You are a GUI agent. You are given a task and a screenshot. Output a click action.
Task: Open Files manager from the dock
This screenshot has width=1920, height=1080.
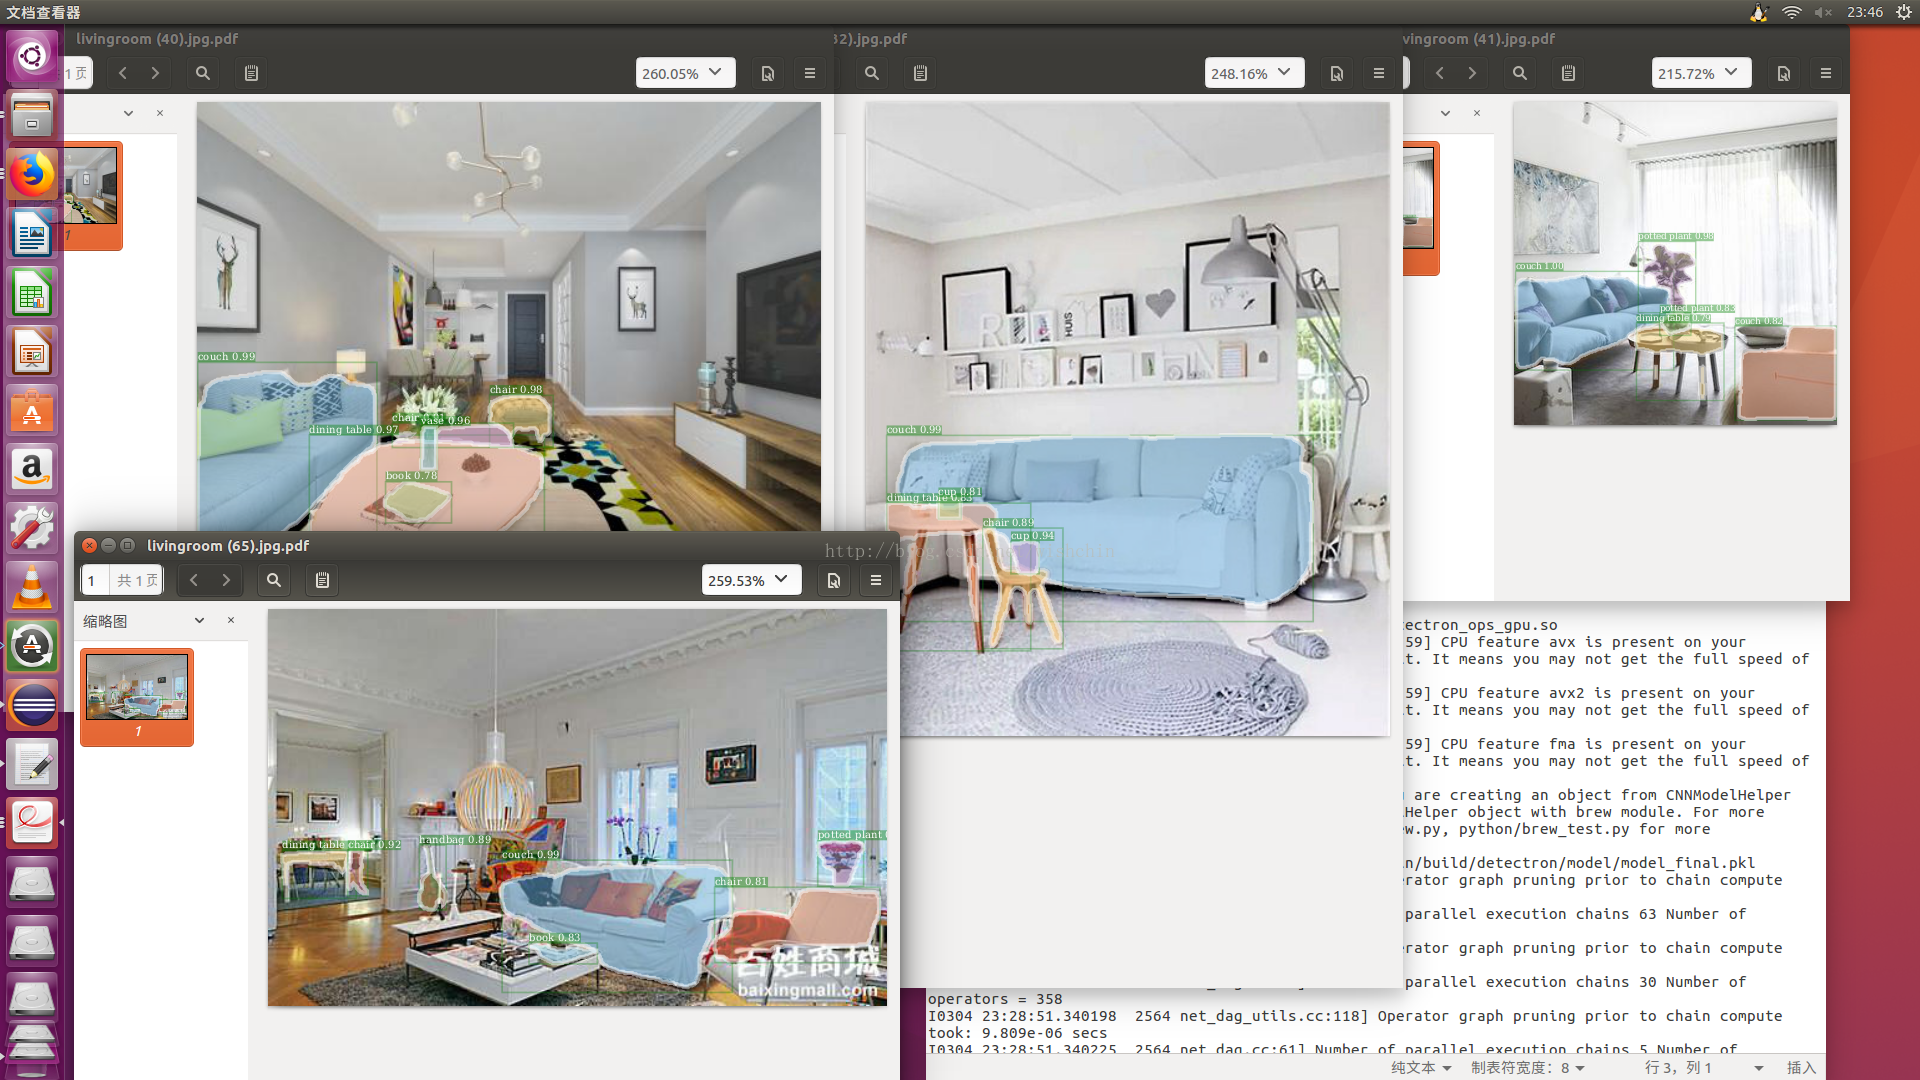[32, 115]
